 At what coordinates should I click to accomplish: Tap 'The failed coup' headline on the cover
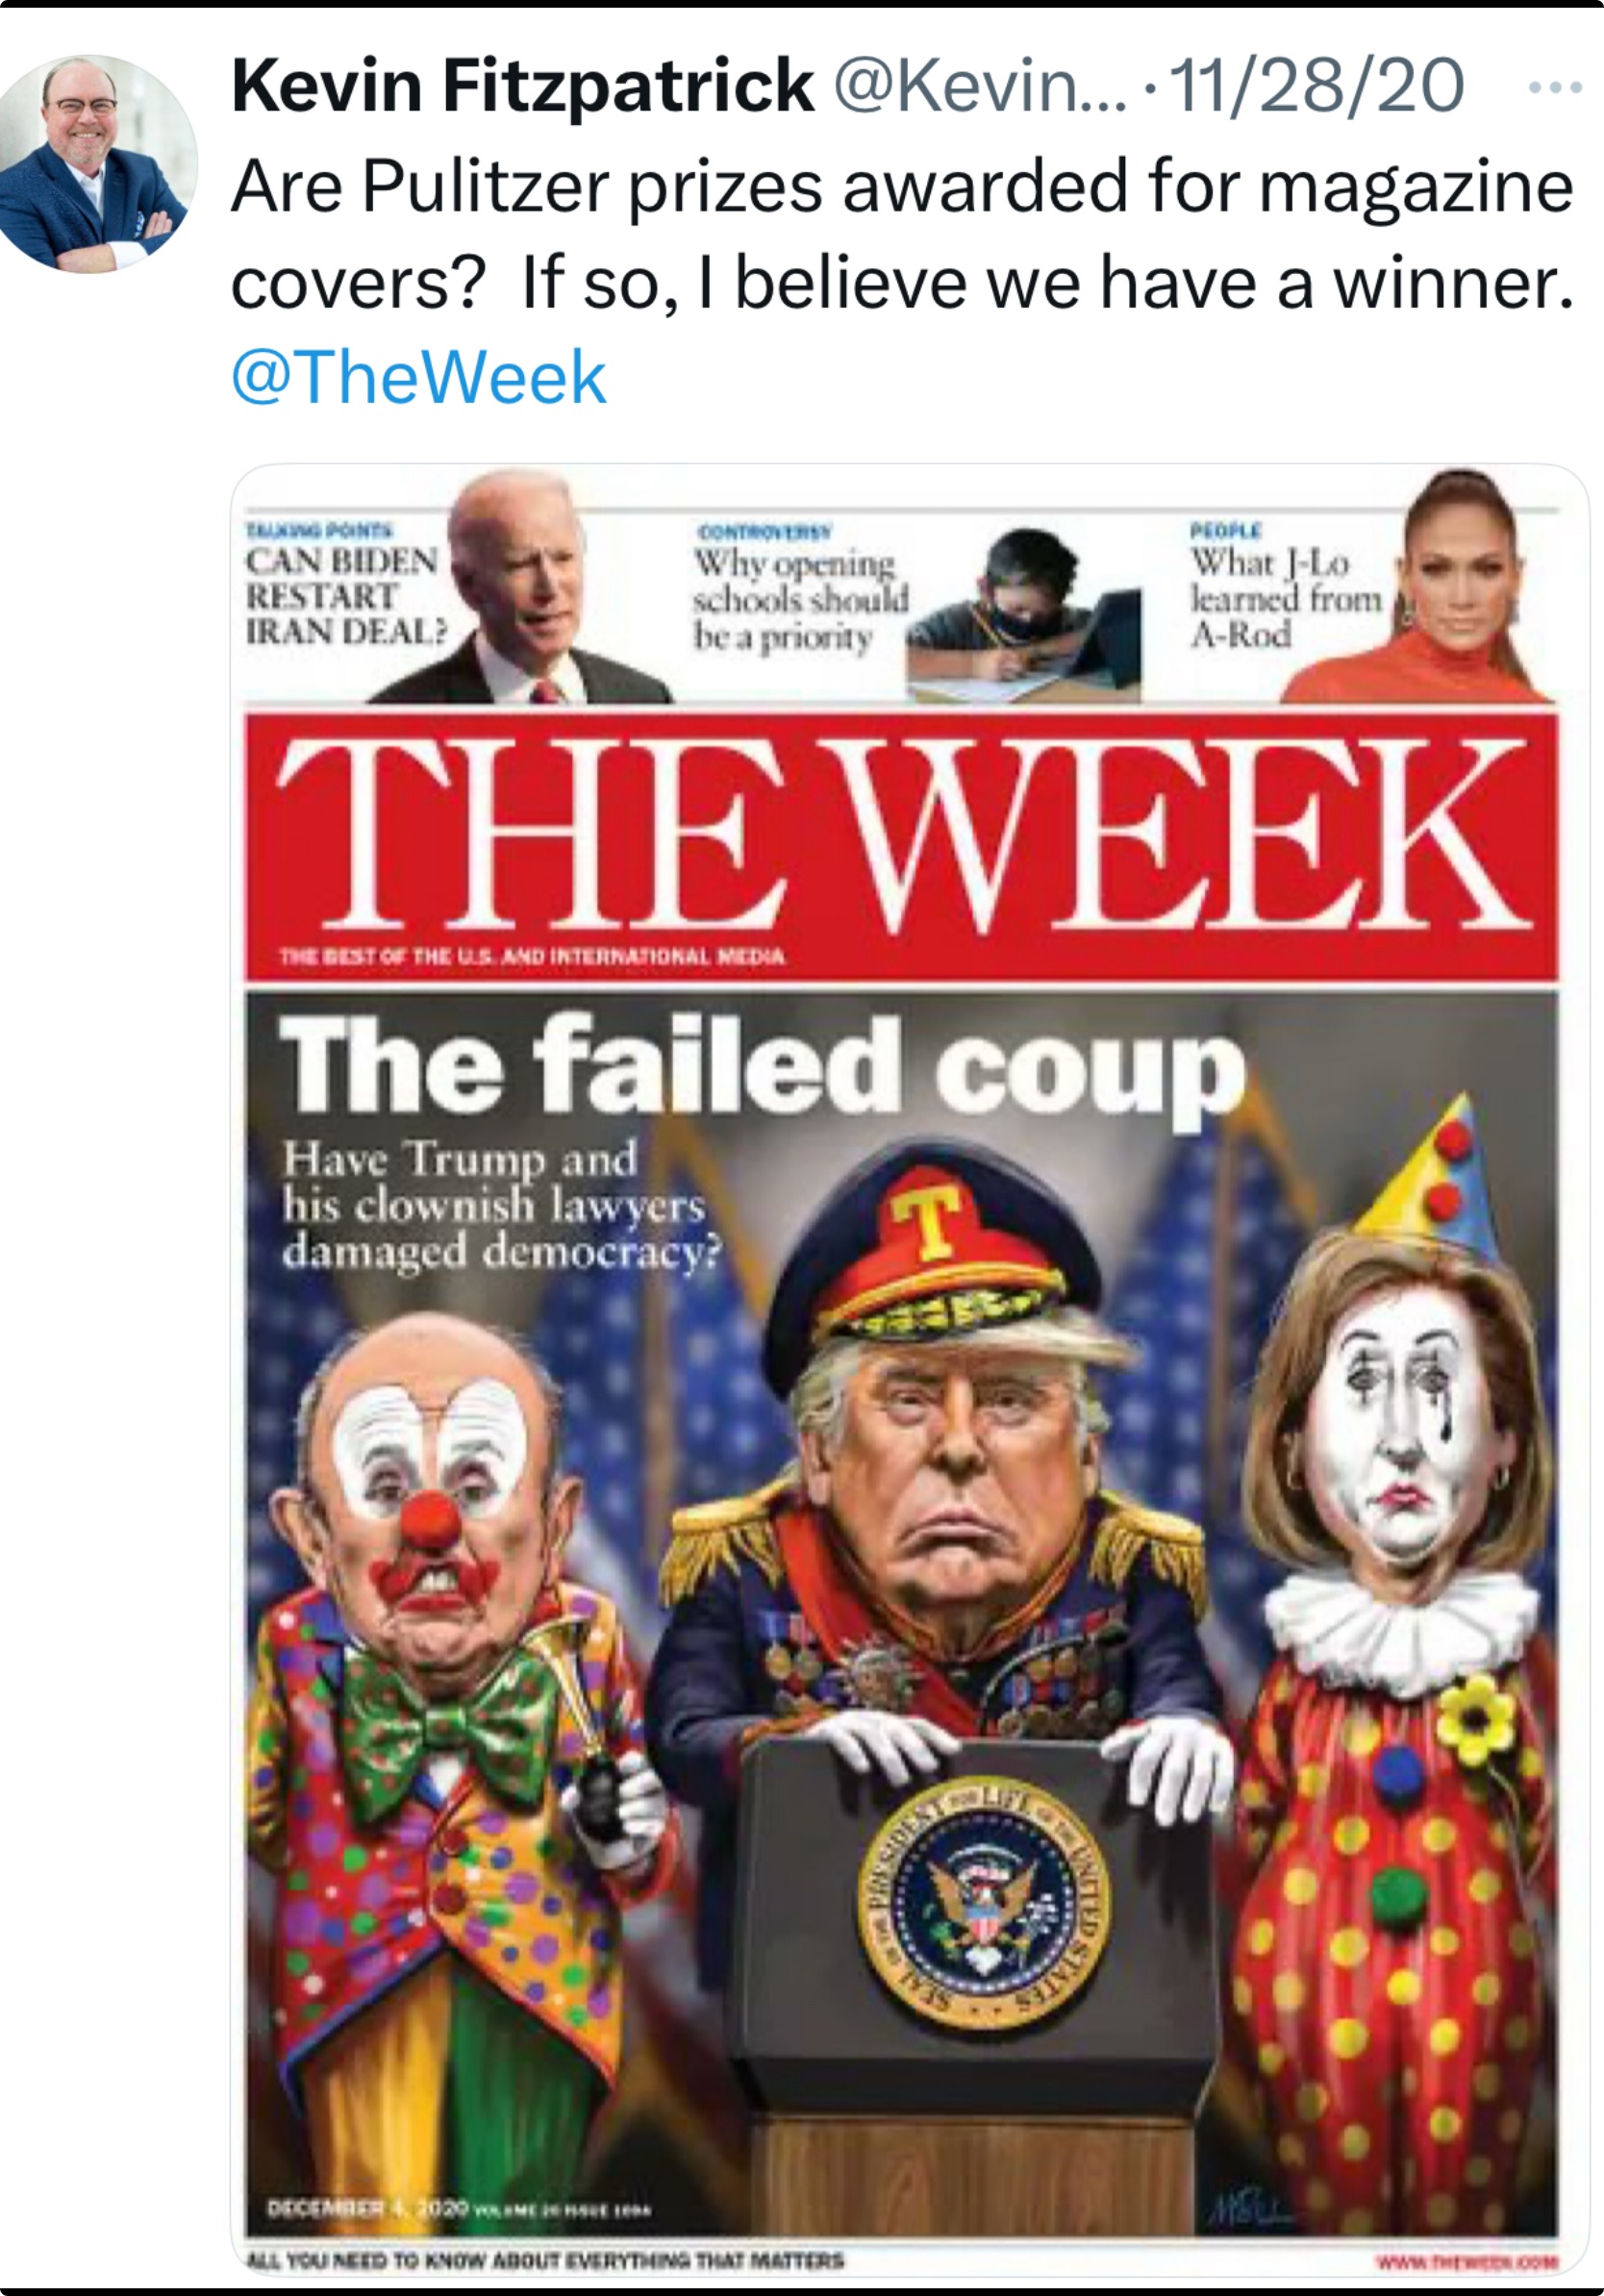(x=762, y=1066)
